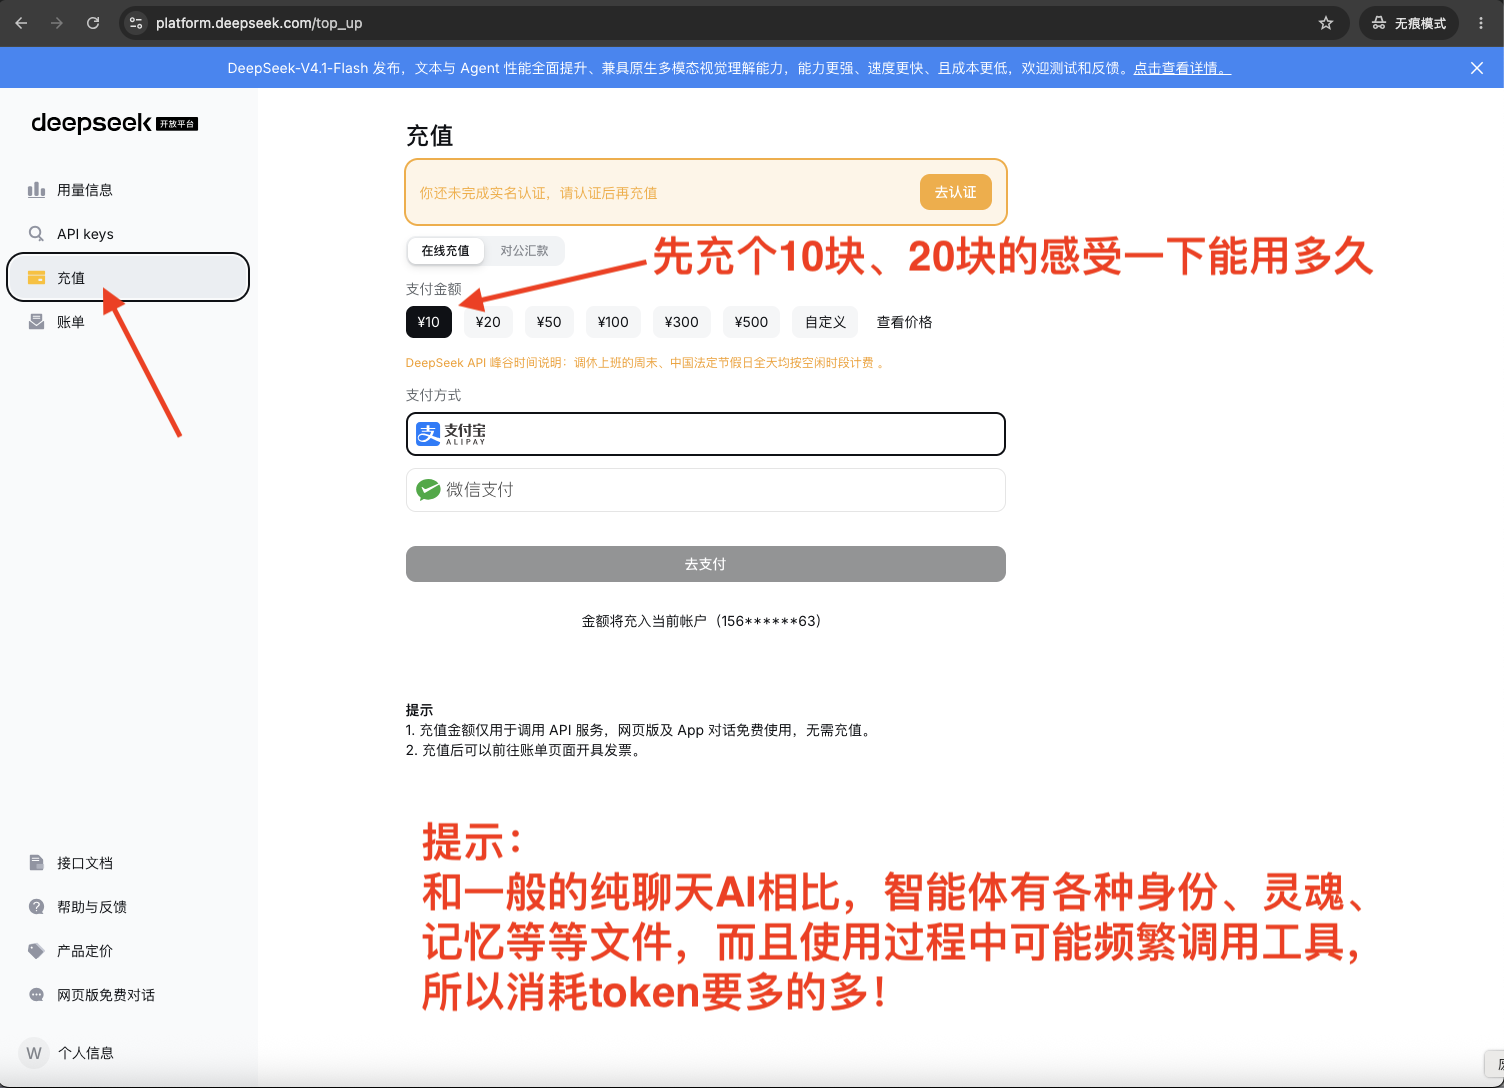Select the ¥300 amount

pyautogui.click(x=682, y=322)
